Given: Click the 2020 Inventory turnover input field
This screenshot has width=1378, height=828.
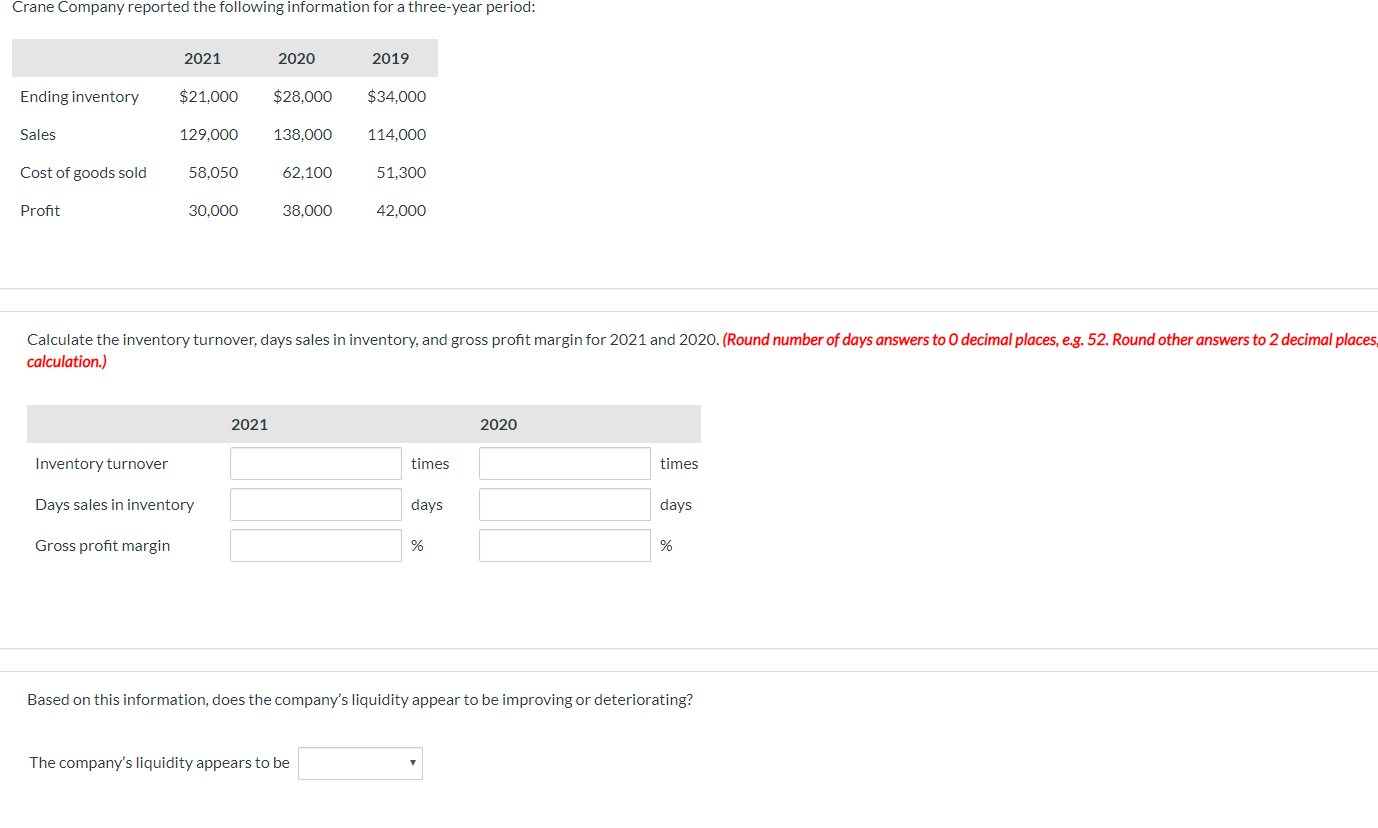Looking at the screenshot, I should pos(565,464).
